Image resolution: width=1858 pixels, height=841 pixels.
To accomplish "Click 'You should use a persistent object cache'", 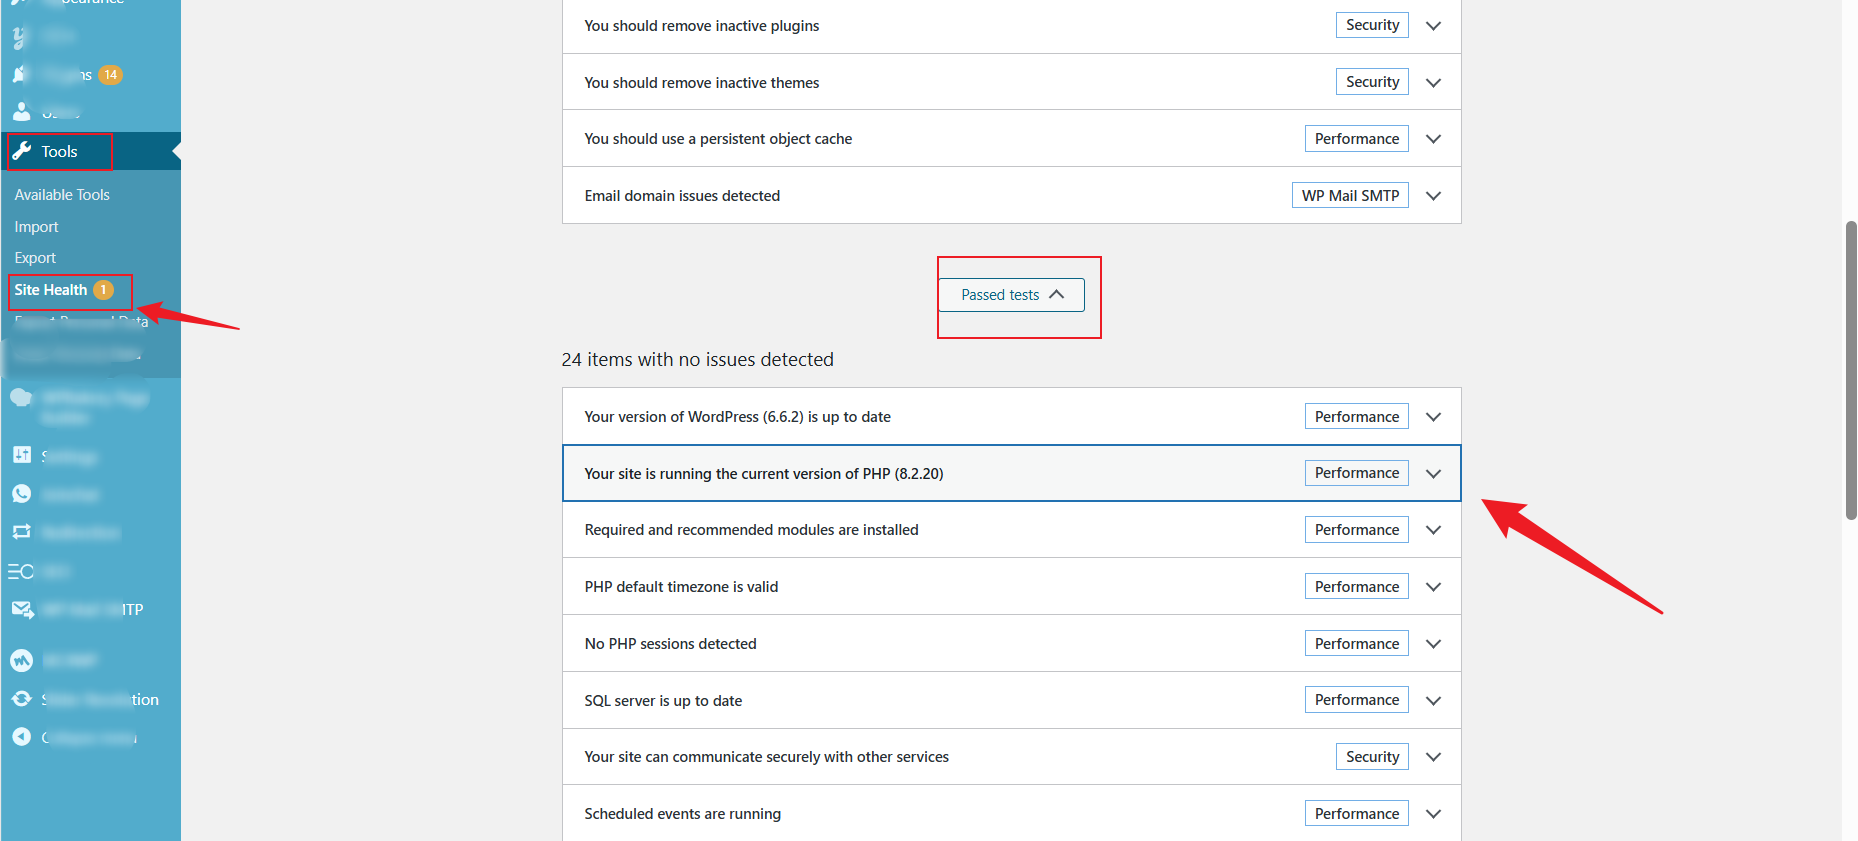I will pyautogui.click(x=718, y=139).
